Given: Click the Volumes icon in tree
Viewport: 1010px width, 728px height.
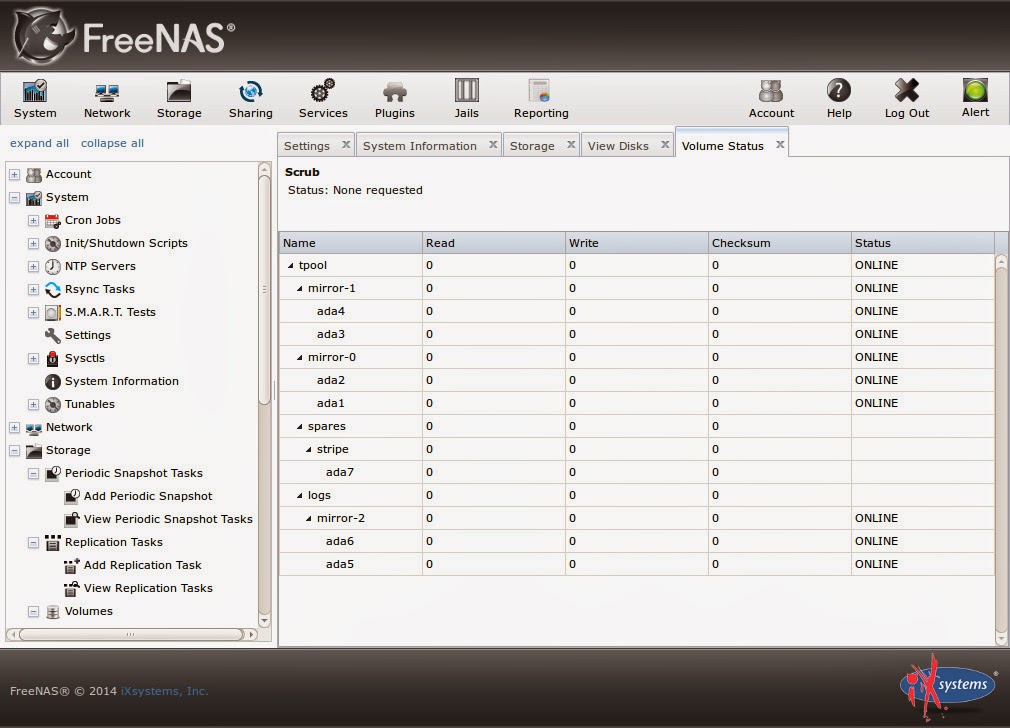Looking at the screenshot, I should pos(53,612).
